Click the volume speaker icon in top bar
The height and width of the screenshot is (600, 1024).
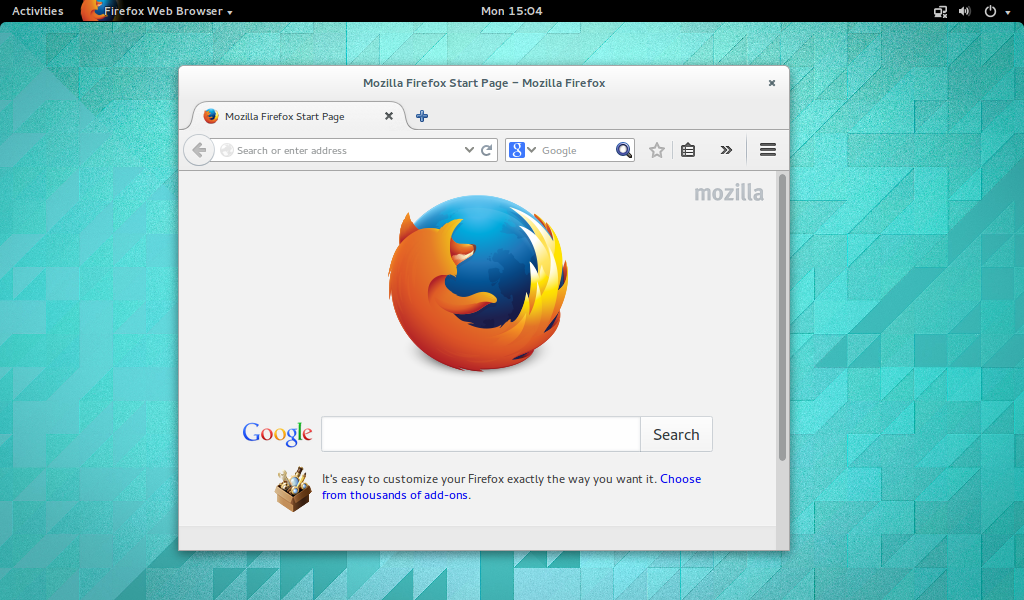(x=965, y=11)
